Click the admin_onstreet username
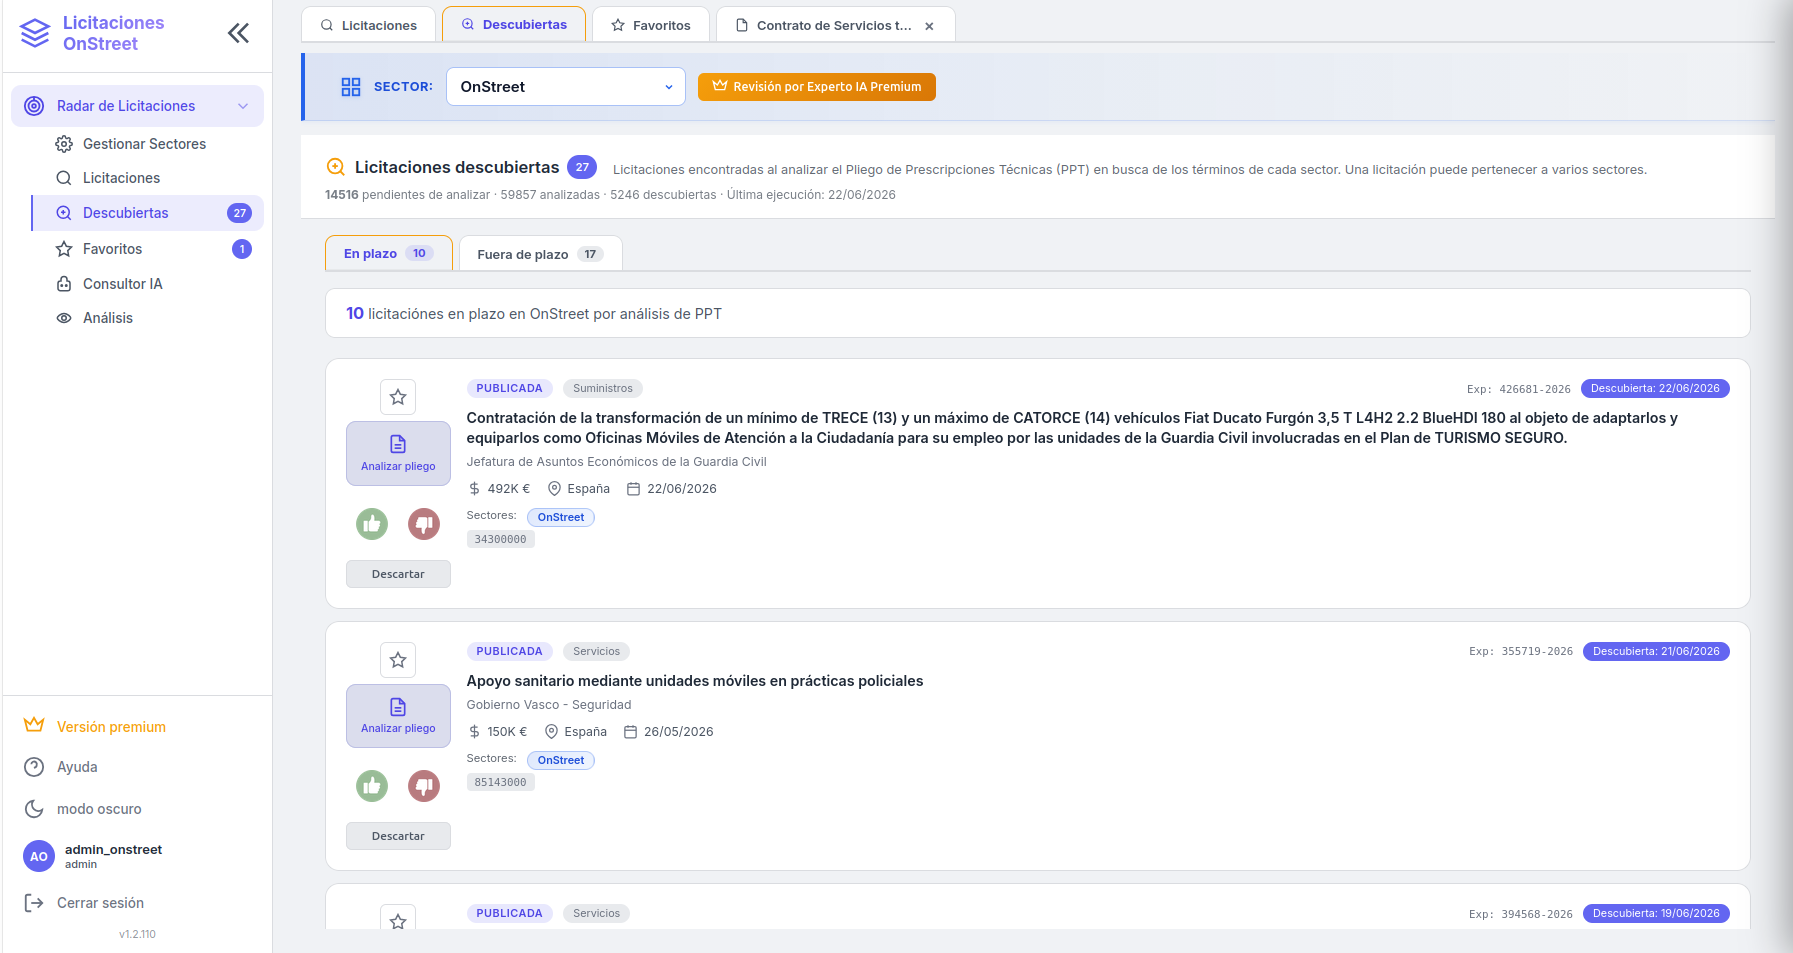This screenshot has height=953, width=1793. (x=113, y=849)
